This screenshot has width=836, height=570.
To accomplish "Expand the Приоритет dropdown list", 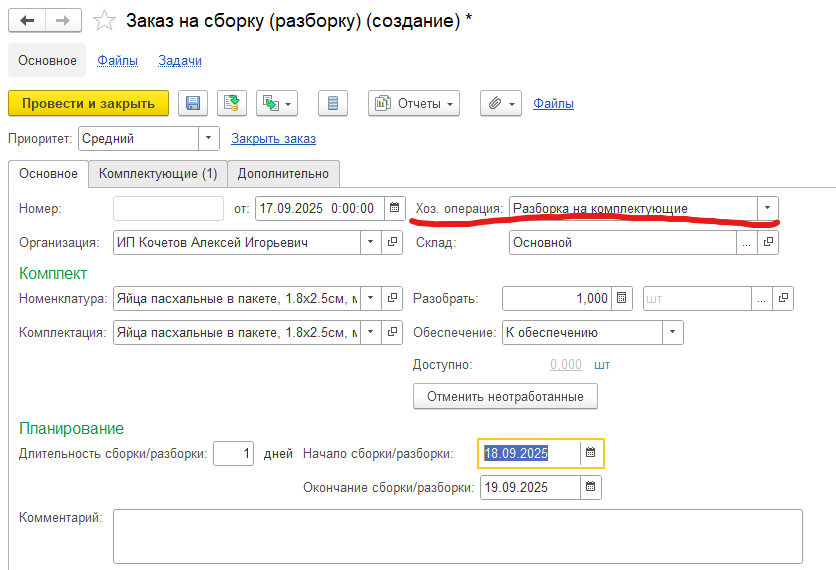I will tap(208, 139).
